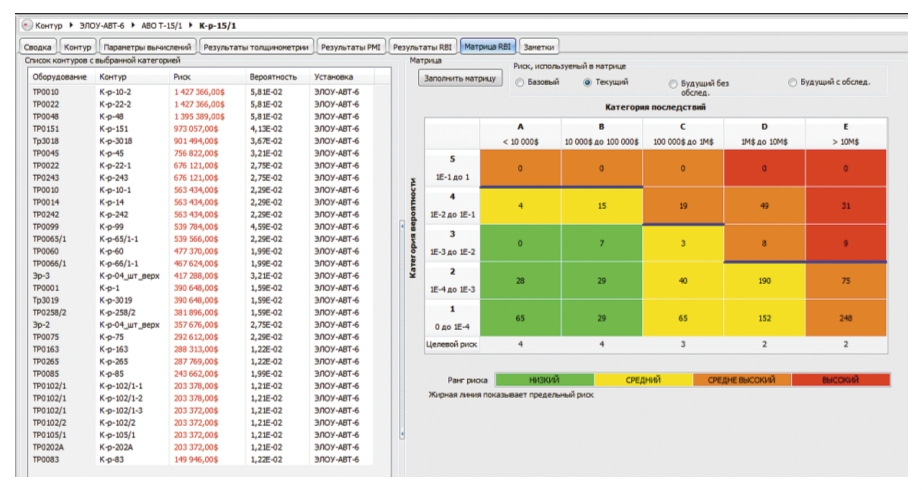Select the row with contour К-р-99

pos(200,227)
